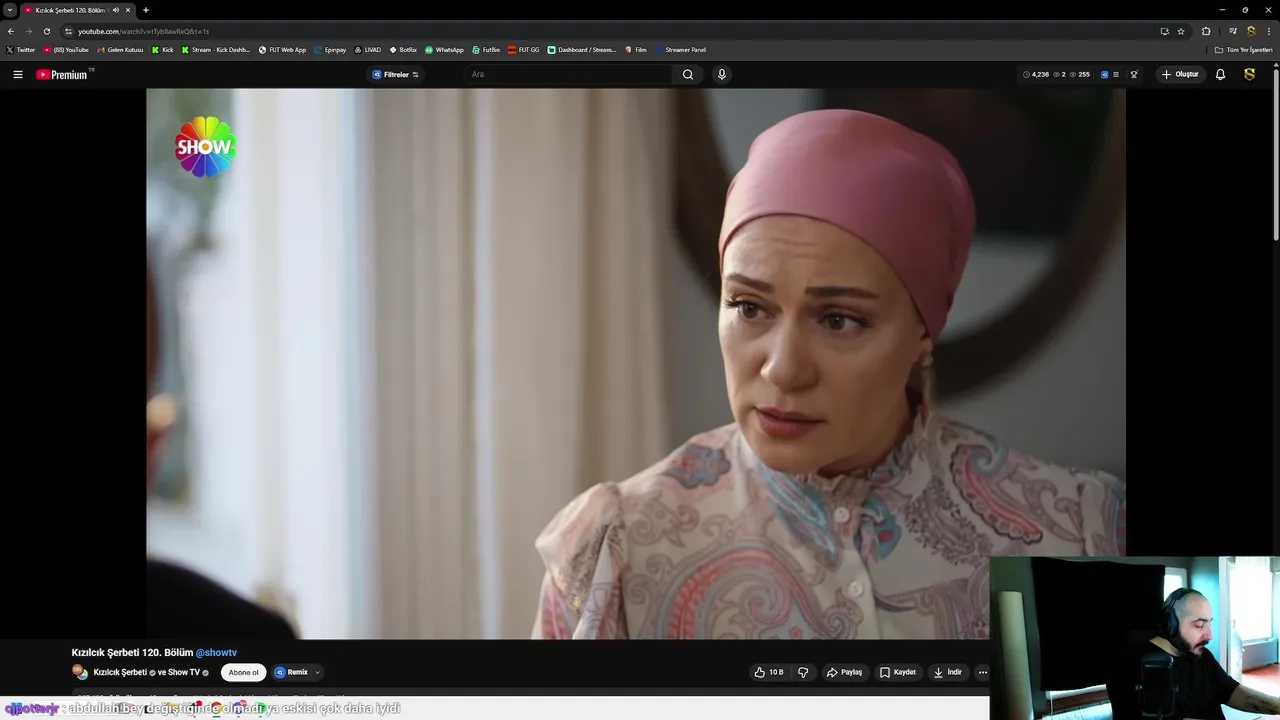This screenshot has width=1280, height=720.
Task: Open Chrome profile avatar in toolbar
Action: [1251, 31]
